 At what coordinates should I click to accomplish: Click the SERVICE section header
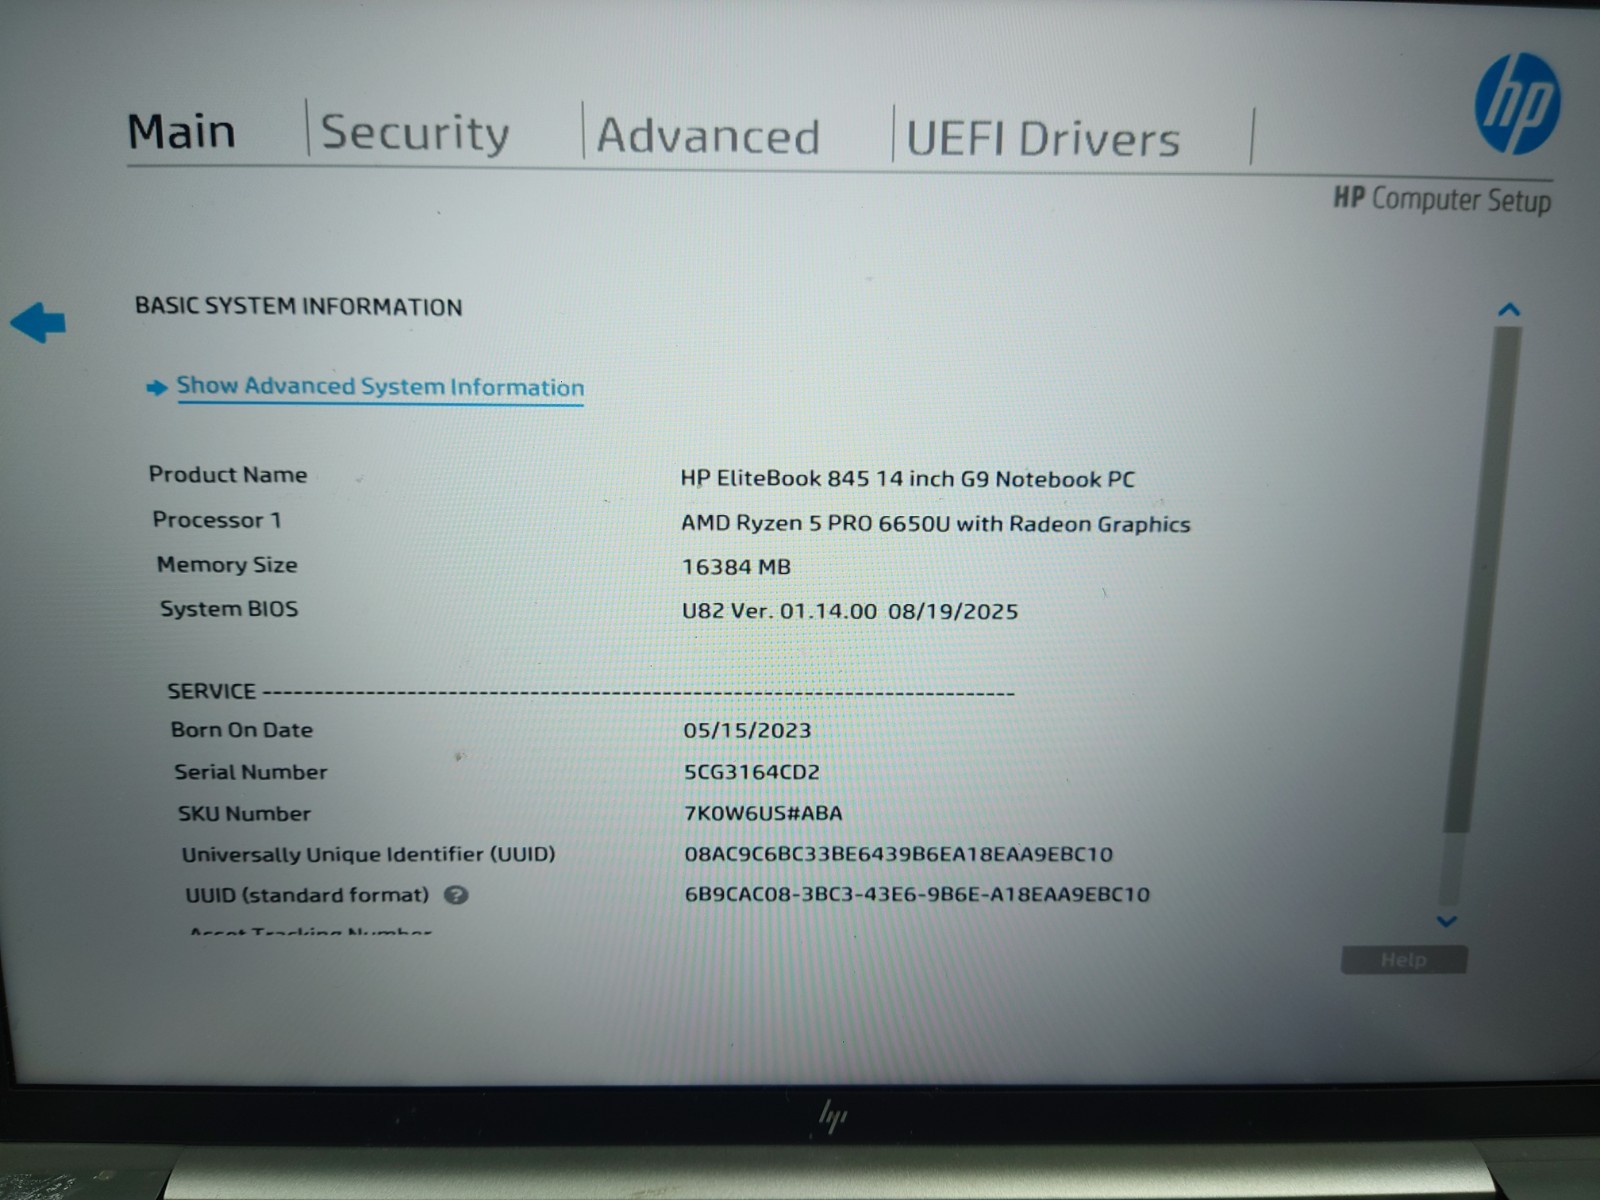[x=212, y=691]
